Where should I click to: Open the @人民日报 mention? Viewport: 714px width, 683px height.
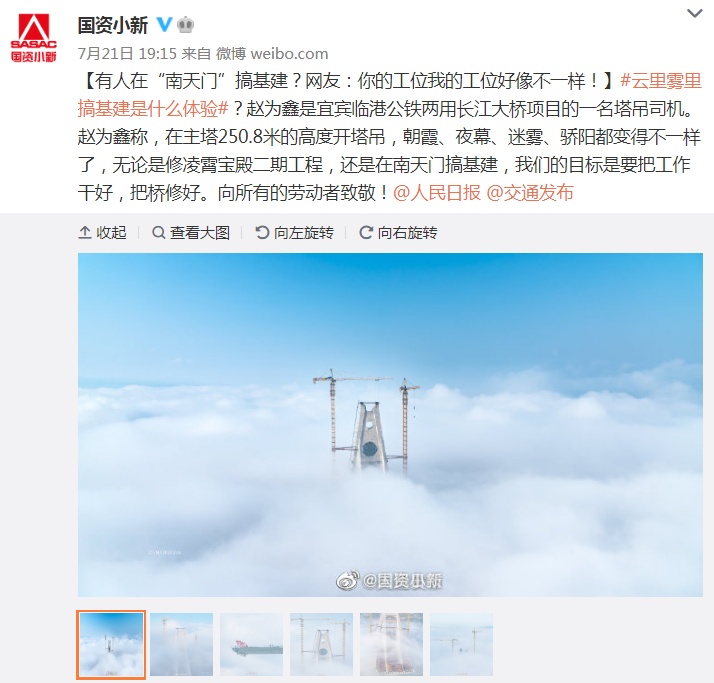[437, 193]
